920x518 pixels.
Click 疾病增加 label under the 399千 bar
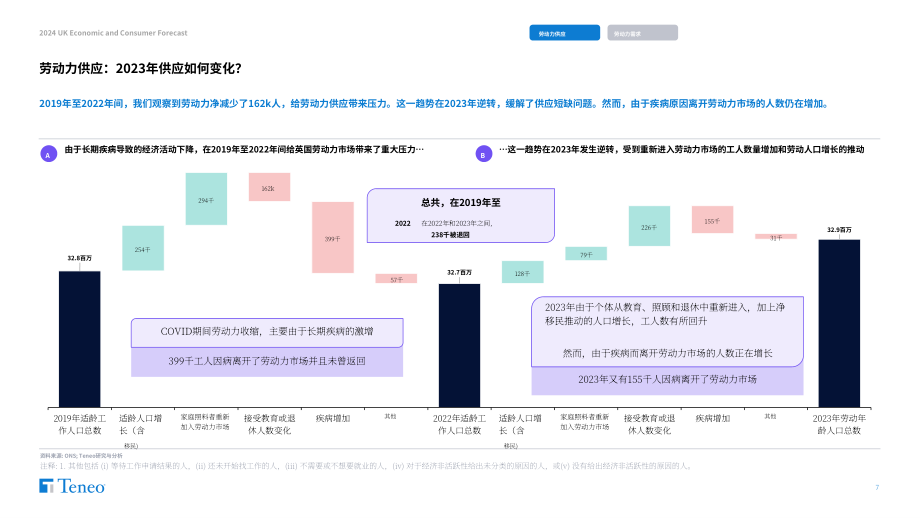pyautogui.click(x=333, y=418)
